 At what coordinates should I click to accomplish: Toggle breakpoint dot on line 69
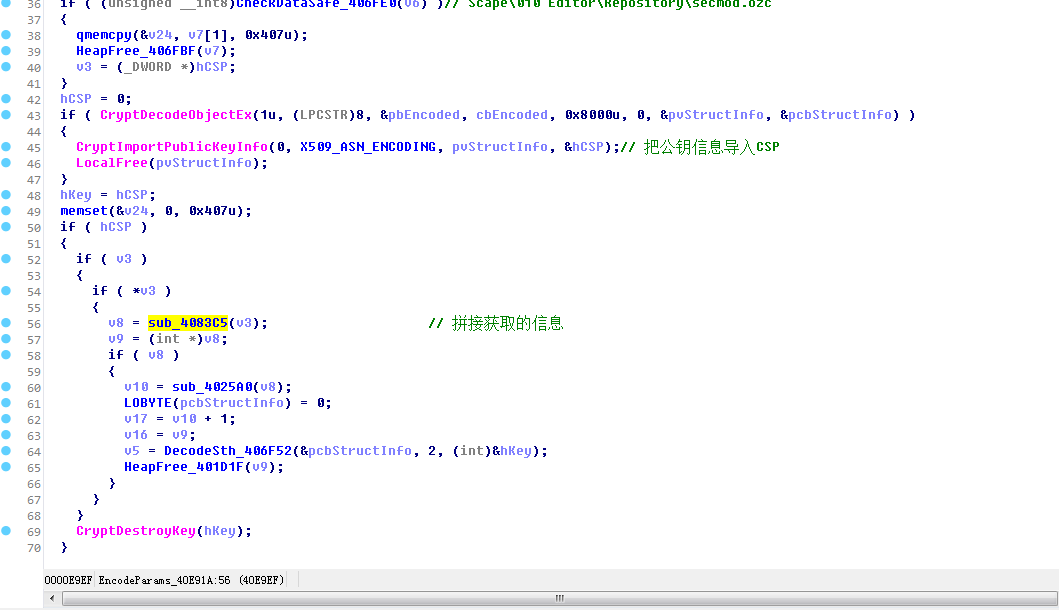pyautogui.click(x=6, y=531)
